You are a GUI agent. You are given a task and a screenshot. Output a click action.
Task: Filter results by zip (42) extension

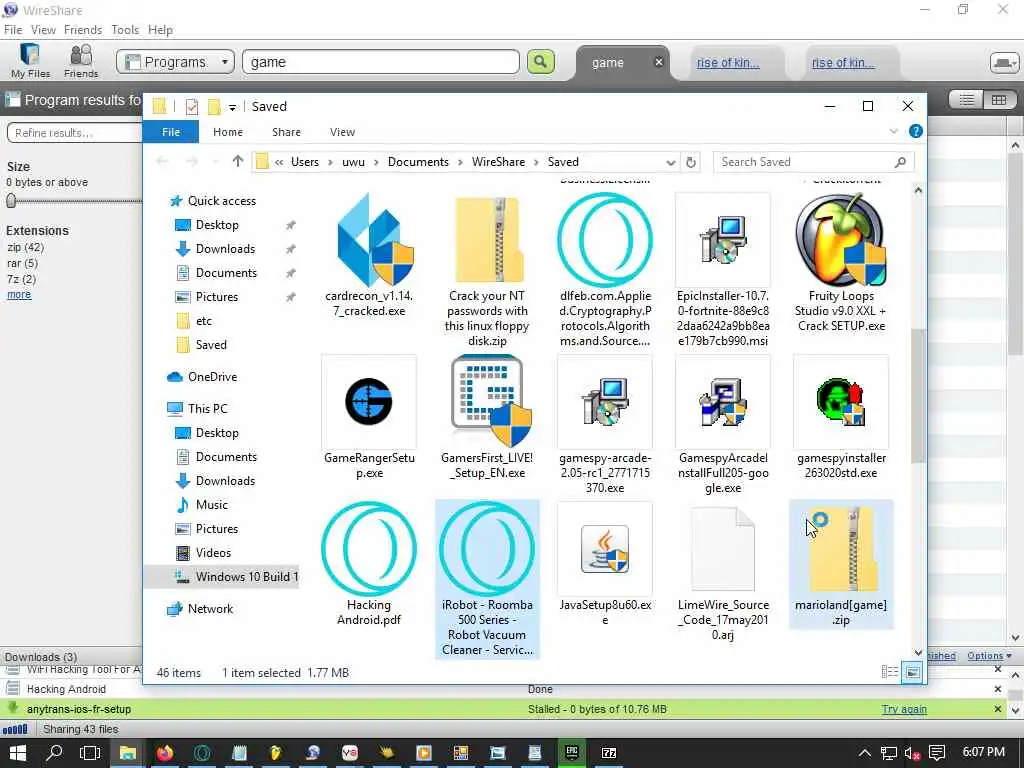click(x=25, y=248)
